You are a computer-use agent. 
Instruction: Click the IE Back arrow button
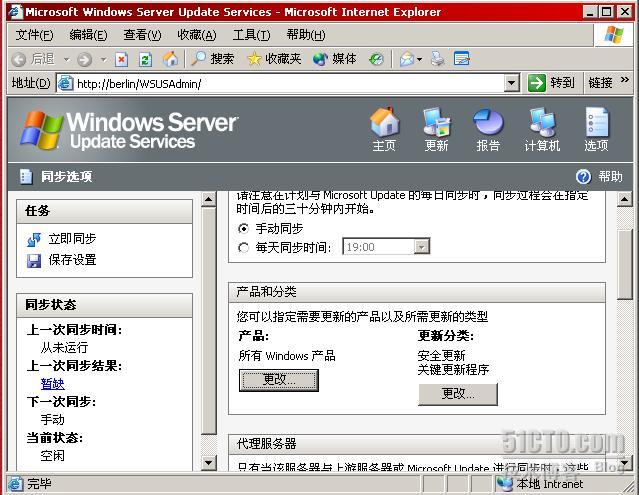[x=19, y=59]
